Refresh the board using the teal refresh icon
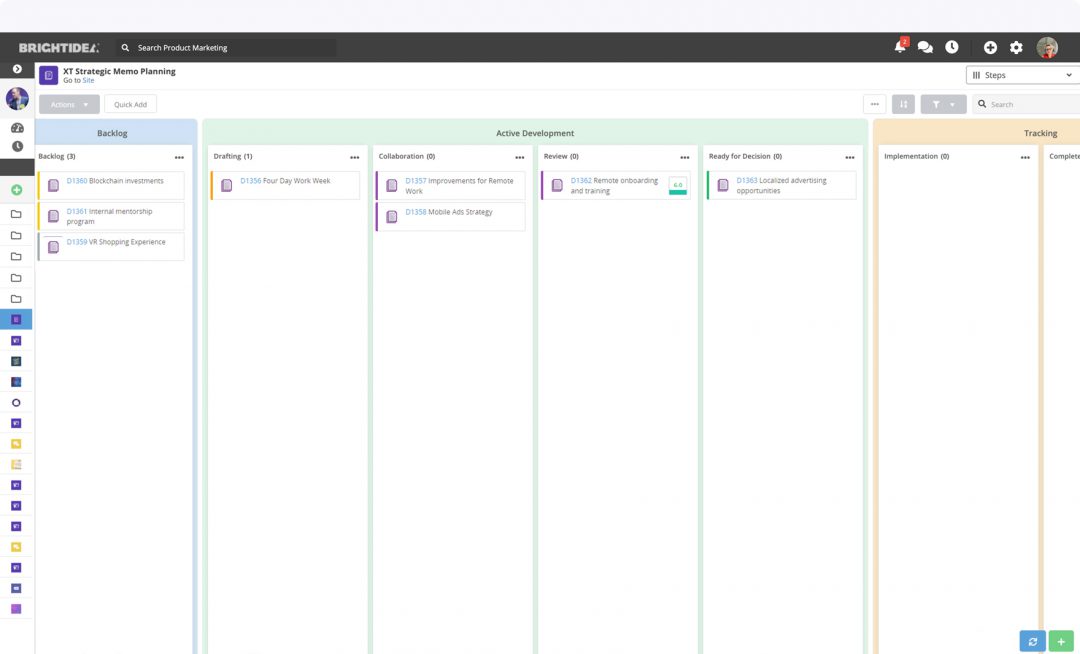The image size is (1080, 654). pyautogui.click(x=1032, y=641)
